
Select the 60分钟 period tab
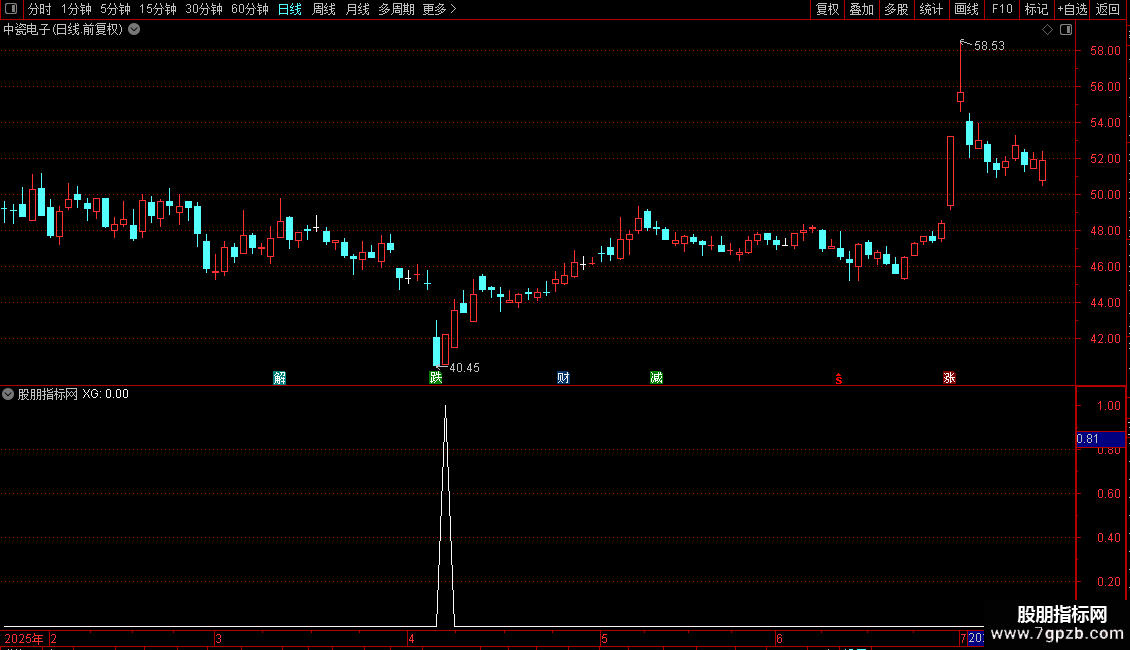pyautogui.click(x=249, y=9)
